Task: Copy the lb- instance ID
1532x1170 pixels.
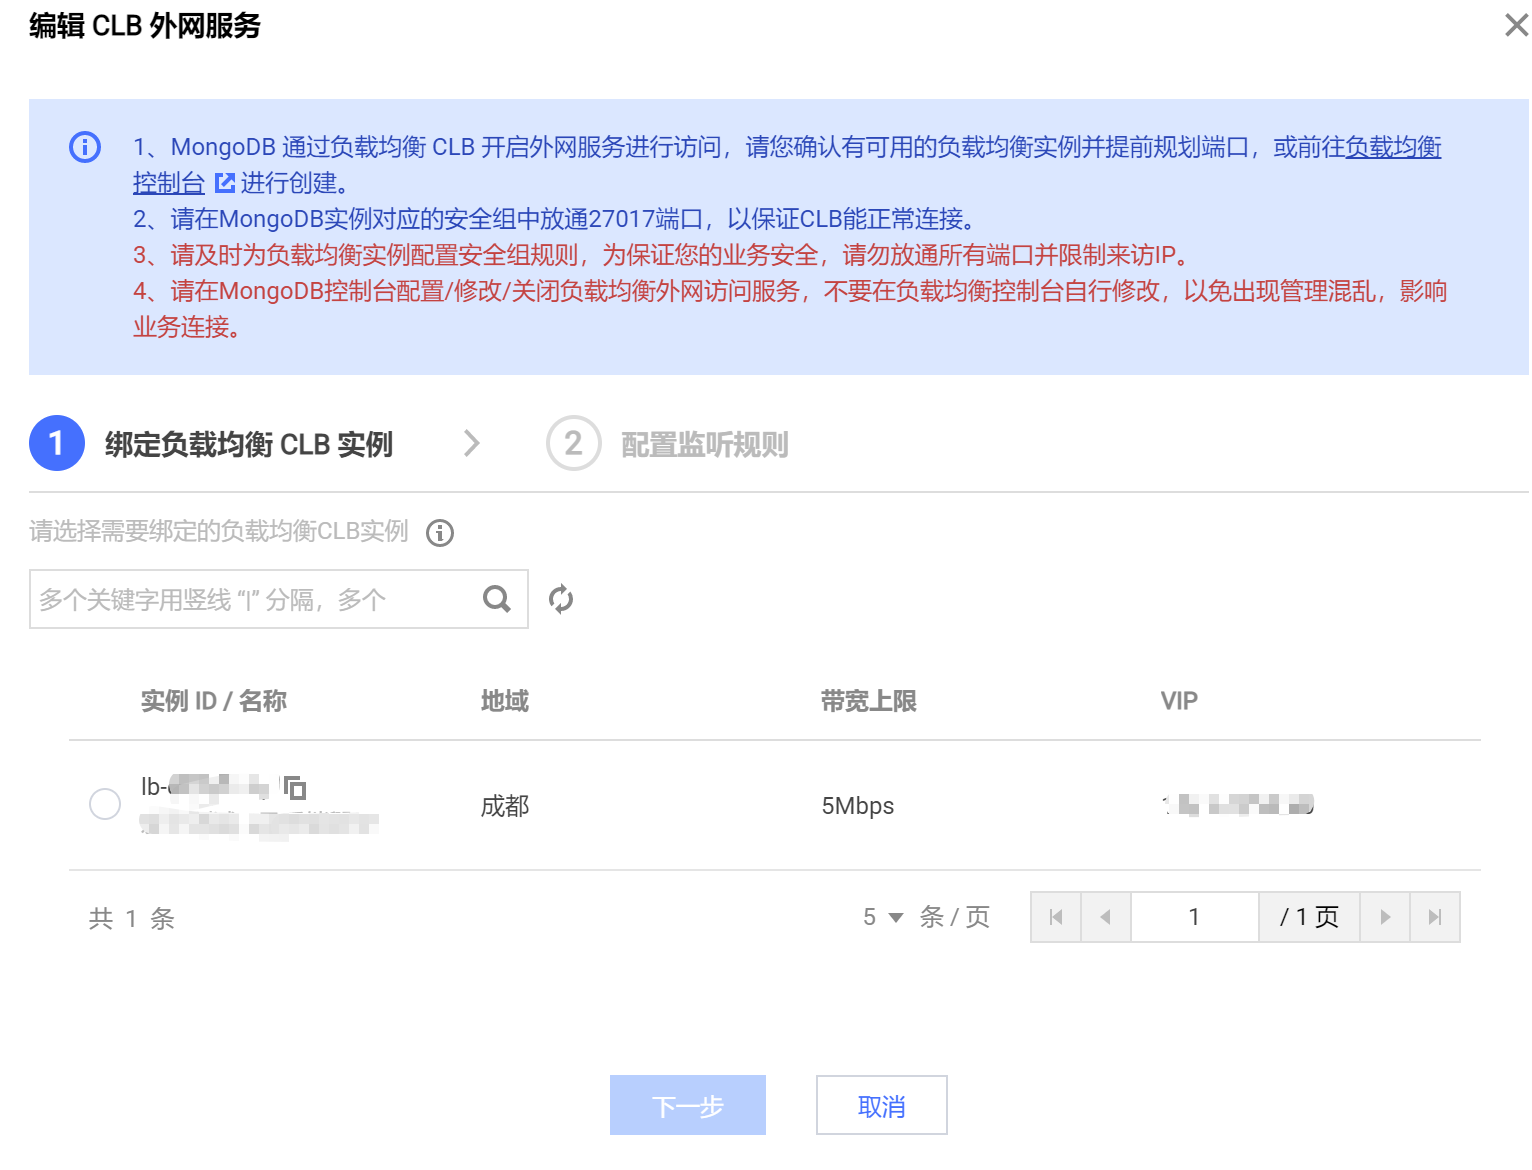Action: coord(294,787)
